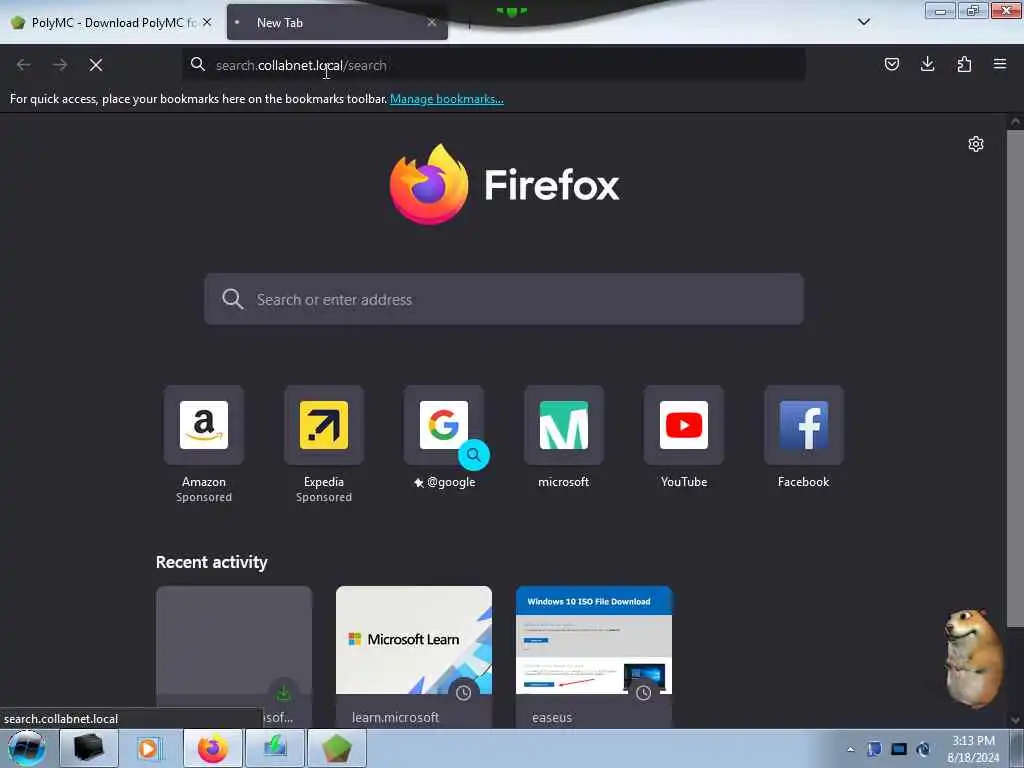Click the Firefox logo on page

(x=429, y=184)
